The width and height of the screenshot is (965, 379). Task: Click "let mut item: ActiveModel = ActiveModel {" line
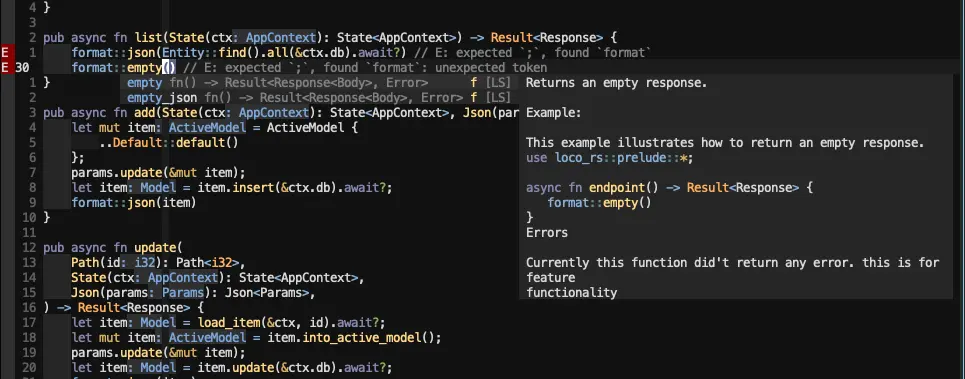coord(214,128)
